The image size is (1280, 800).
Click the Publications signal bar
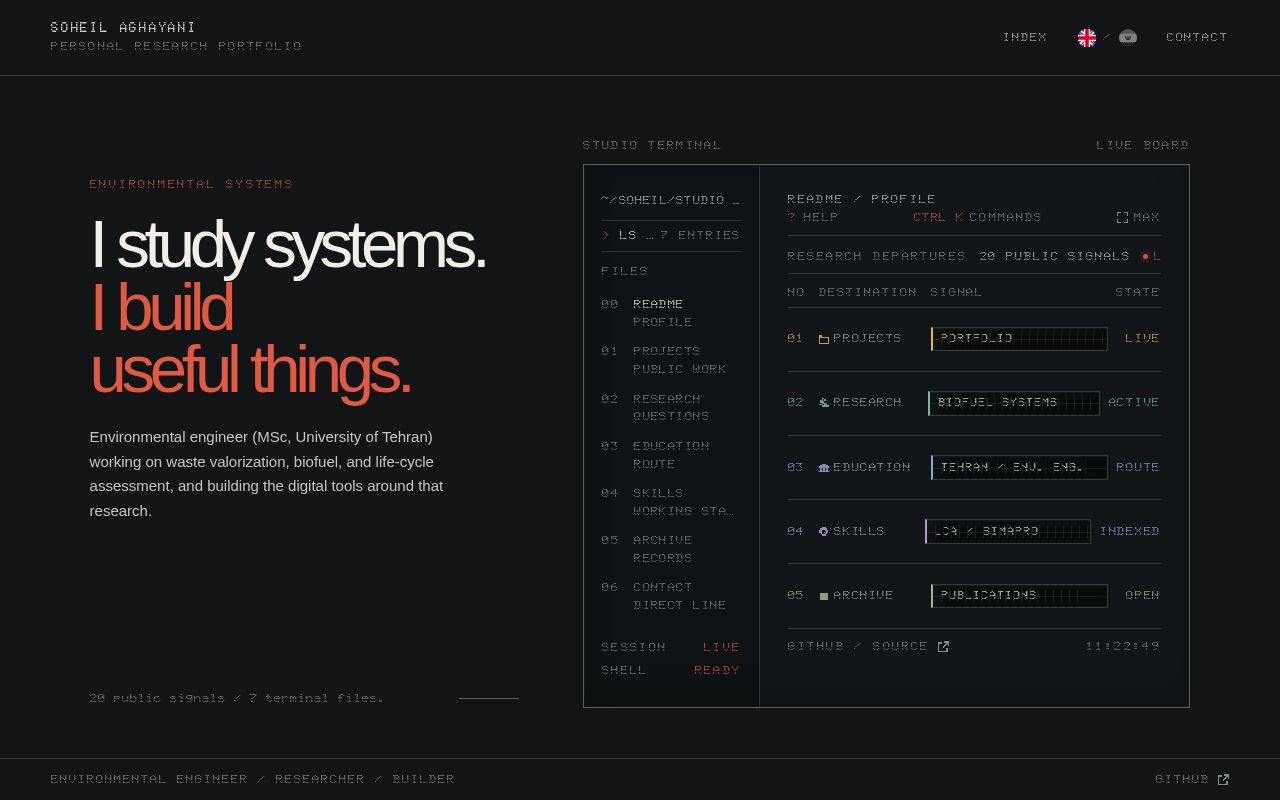[x=1019, y=596]
